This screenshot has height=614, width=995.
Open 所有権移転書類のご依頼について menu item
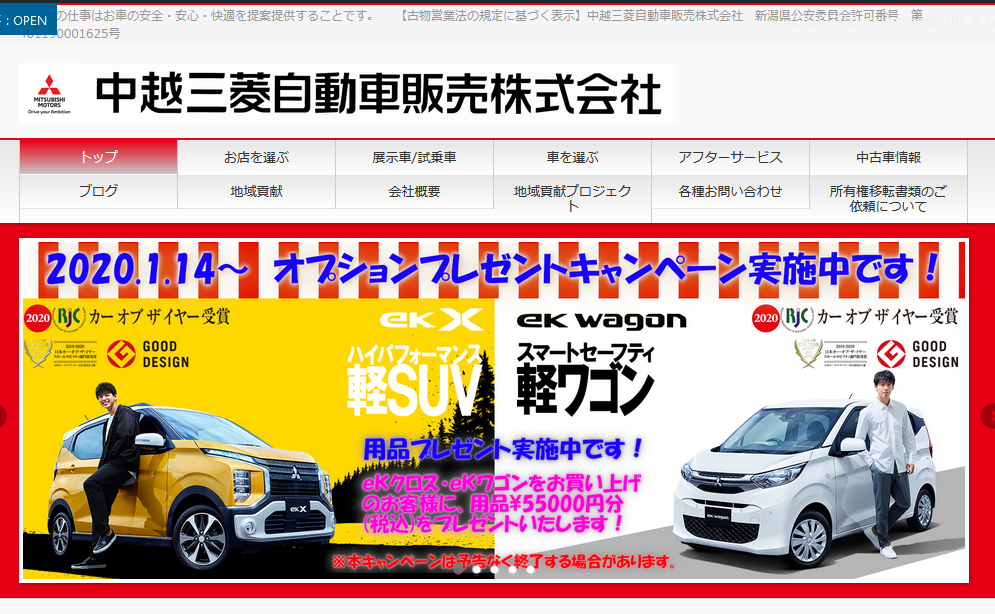(x=888, y=199)
